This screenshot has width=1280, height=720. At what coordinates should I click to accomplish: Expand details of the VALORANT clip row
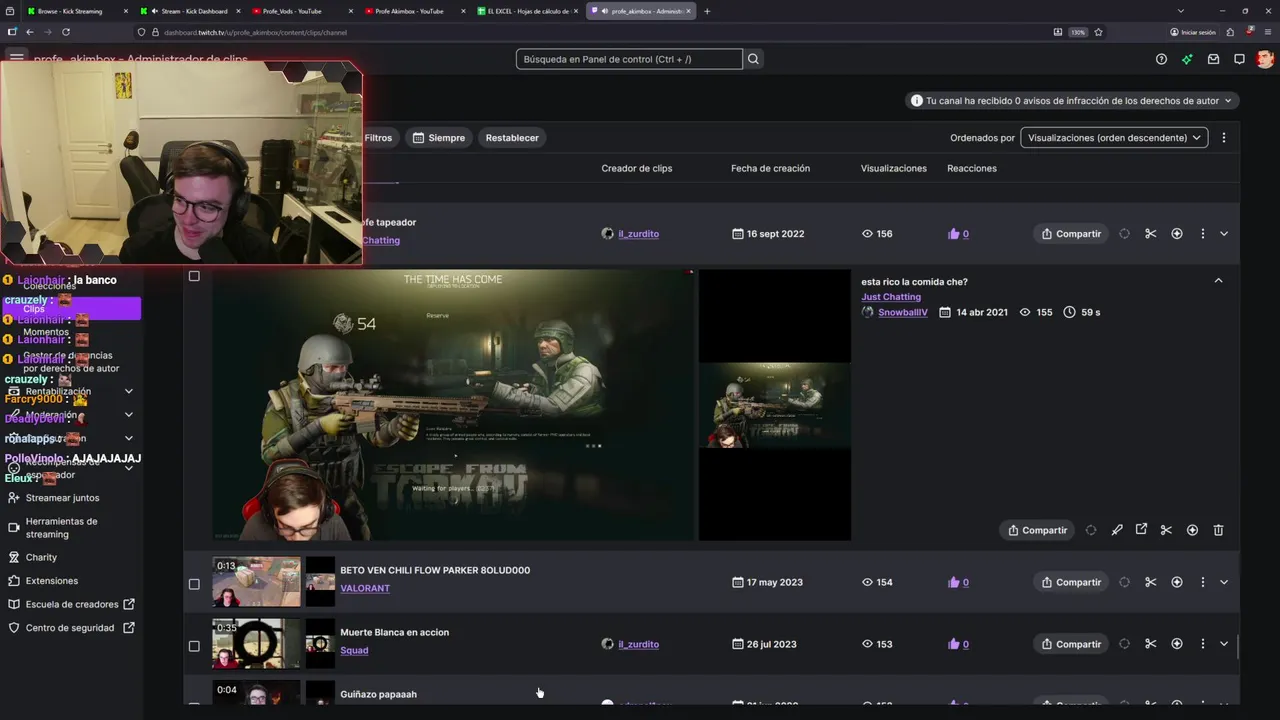[1224, 582]
